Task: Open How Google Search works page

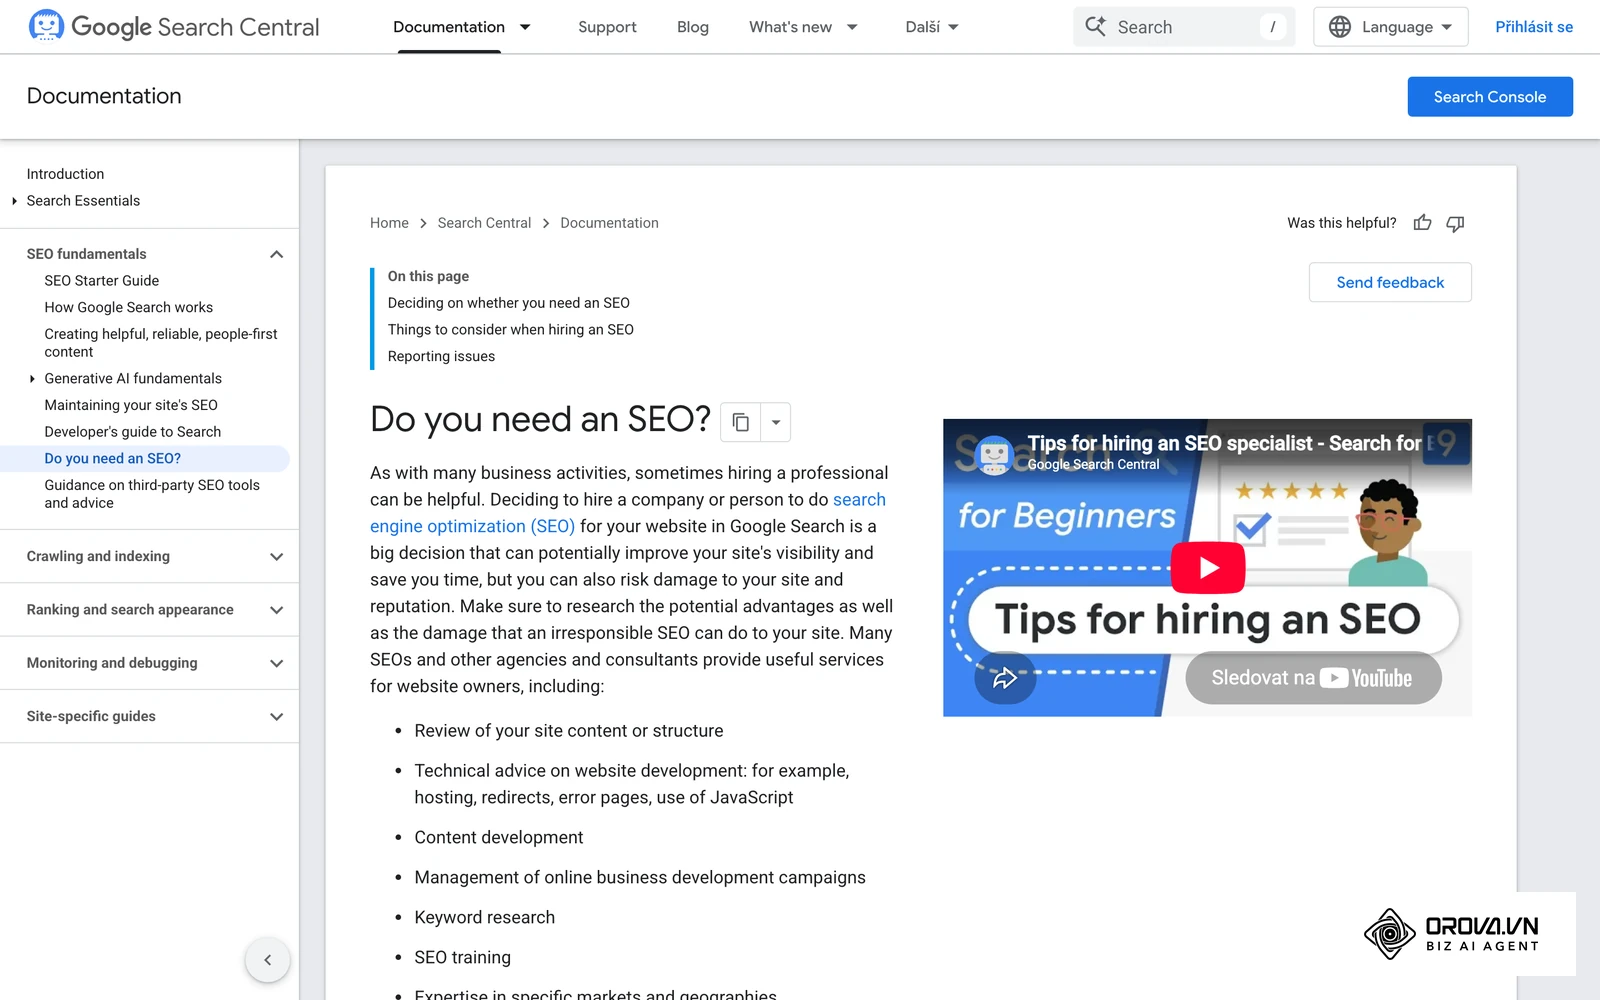Action: coord(129,308)
